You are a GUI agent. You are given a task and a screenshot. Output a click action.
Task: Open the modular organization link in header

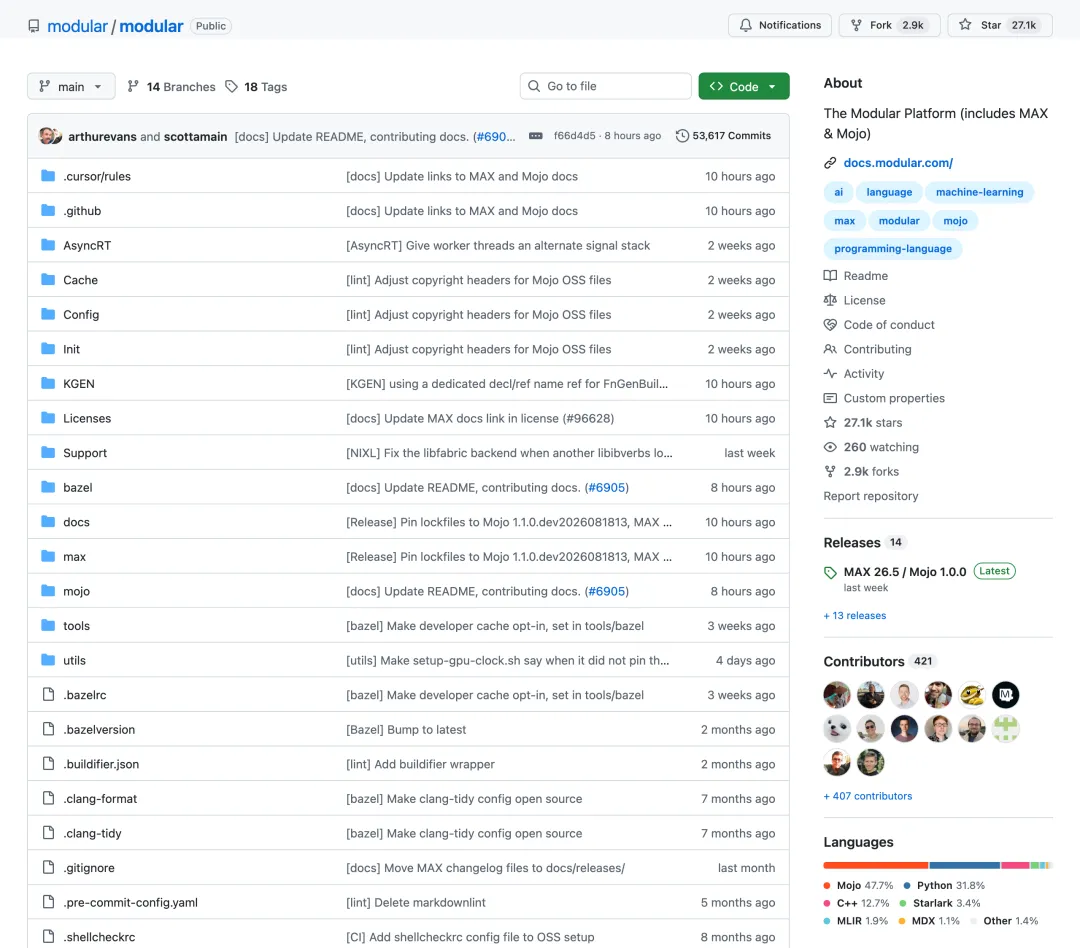[77, 26]
